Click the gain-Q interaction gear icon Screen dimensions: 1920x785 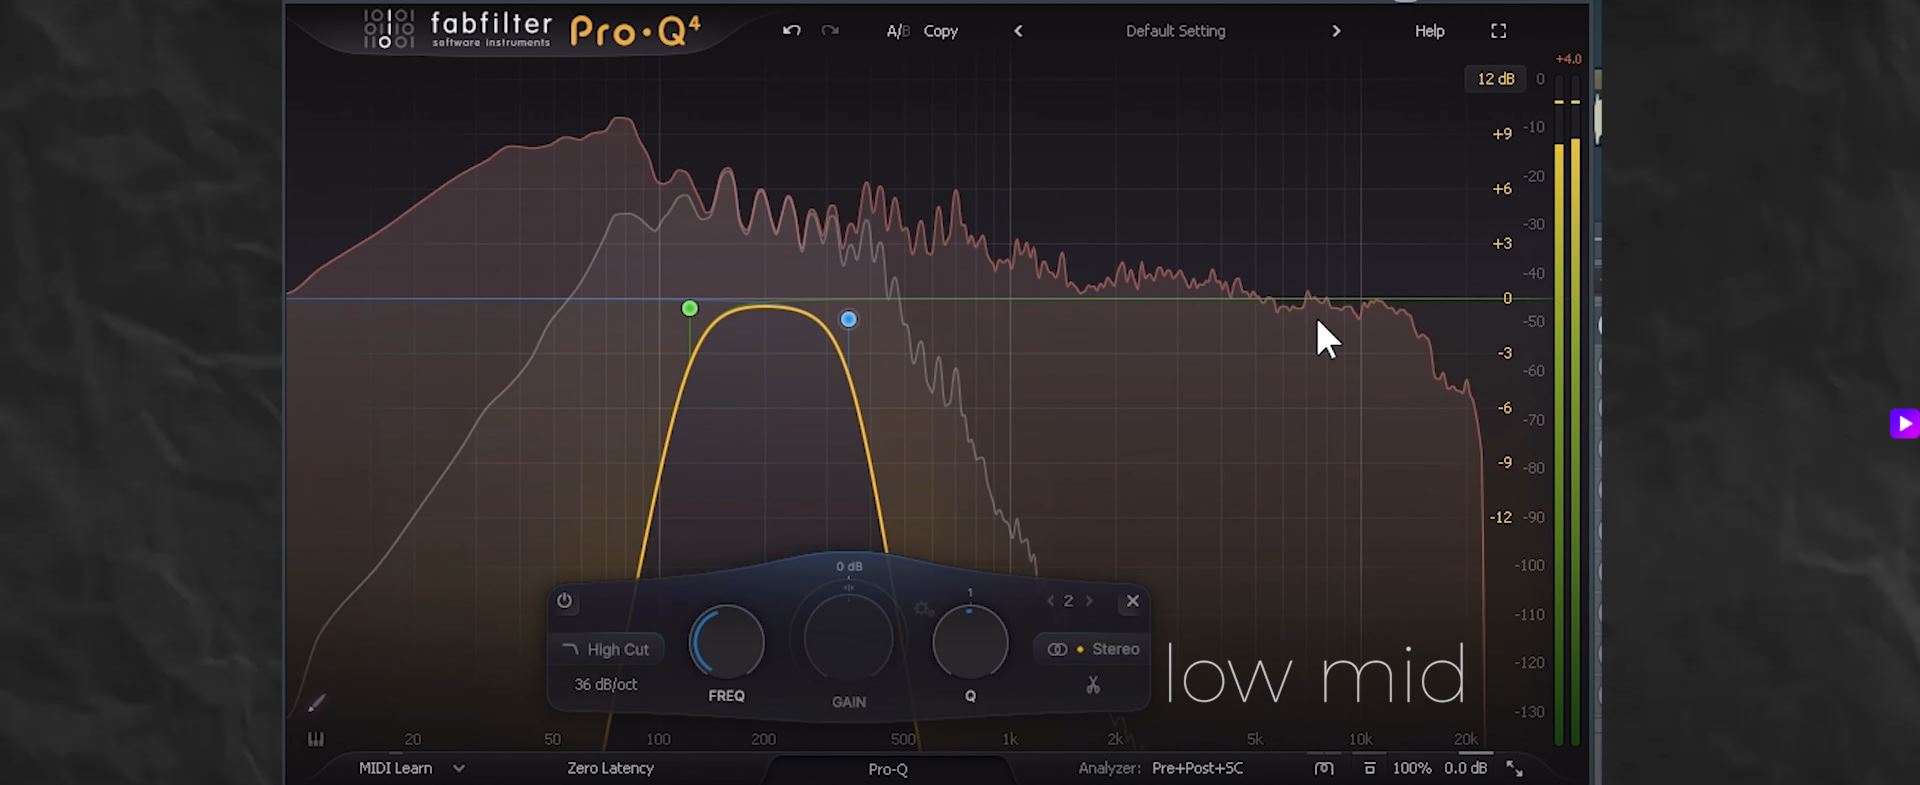point(923,608)
